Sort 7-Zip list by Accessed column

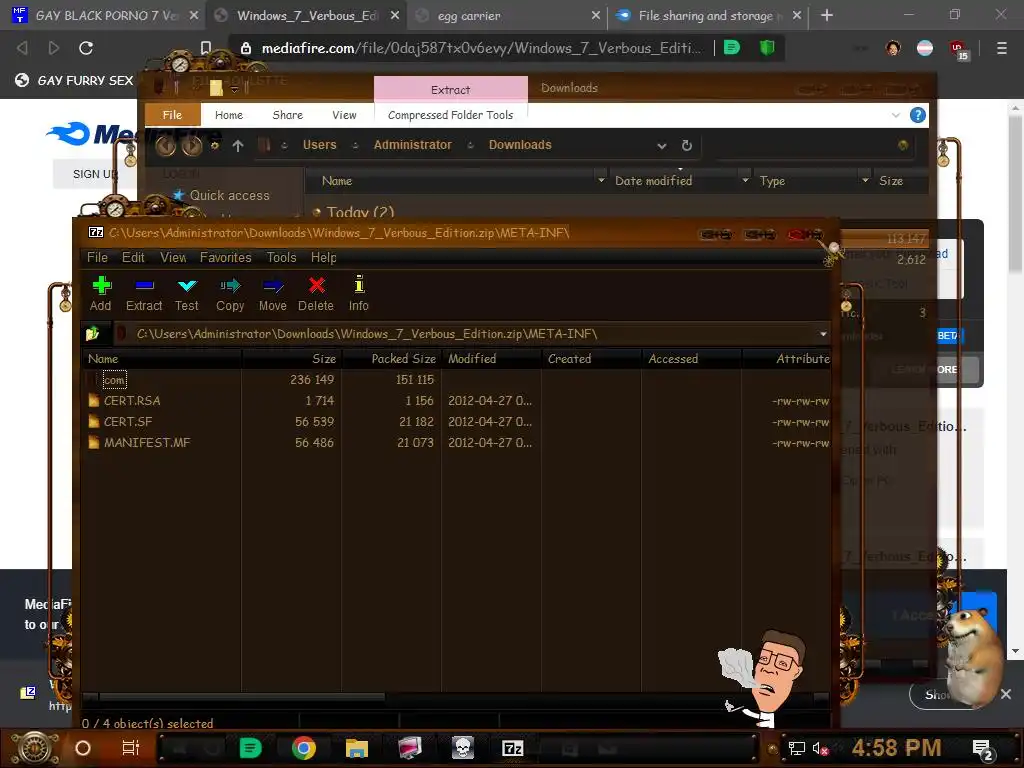tap(691, 359)
